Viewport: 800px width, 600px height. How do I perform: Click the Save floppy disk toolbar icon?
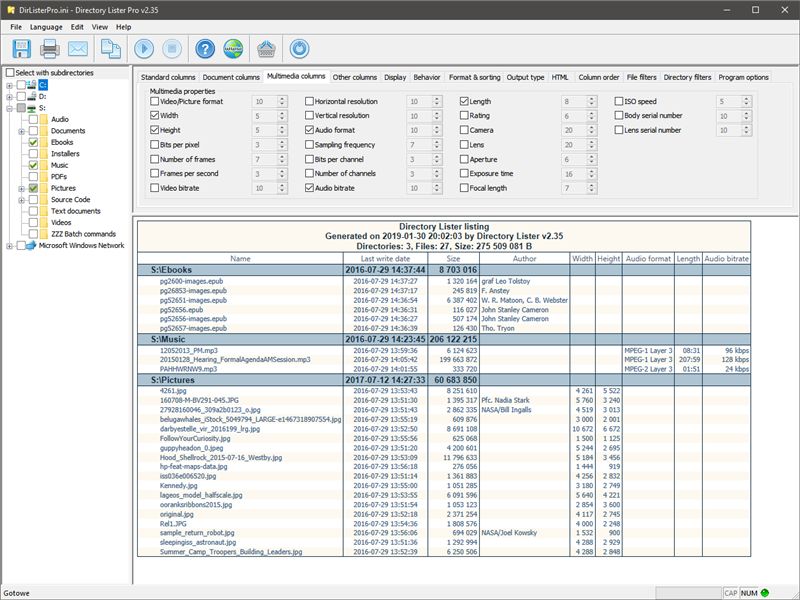[x=21, y=49]
